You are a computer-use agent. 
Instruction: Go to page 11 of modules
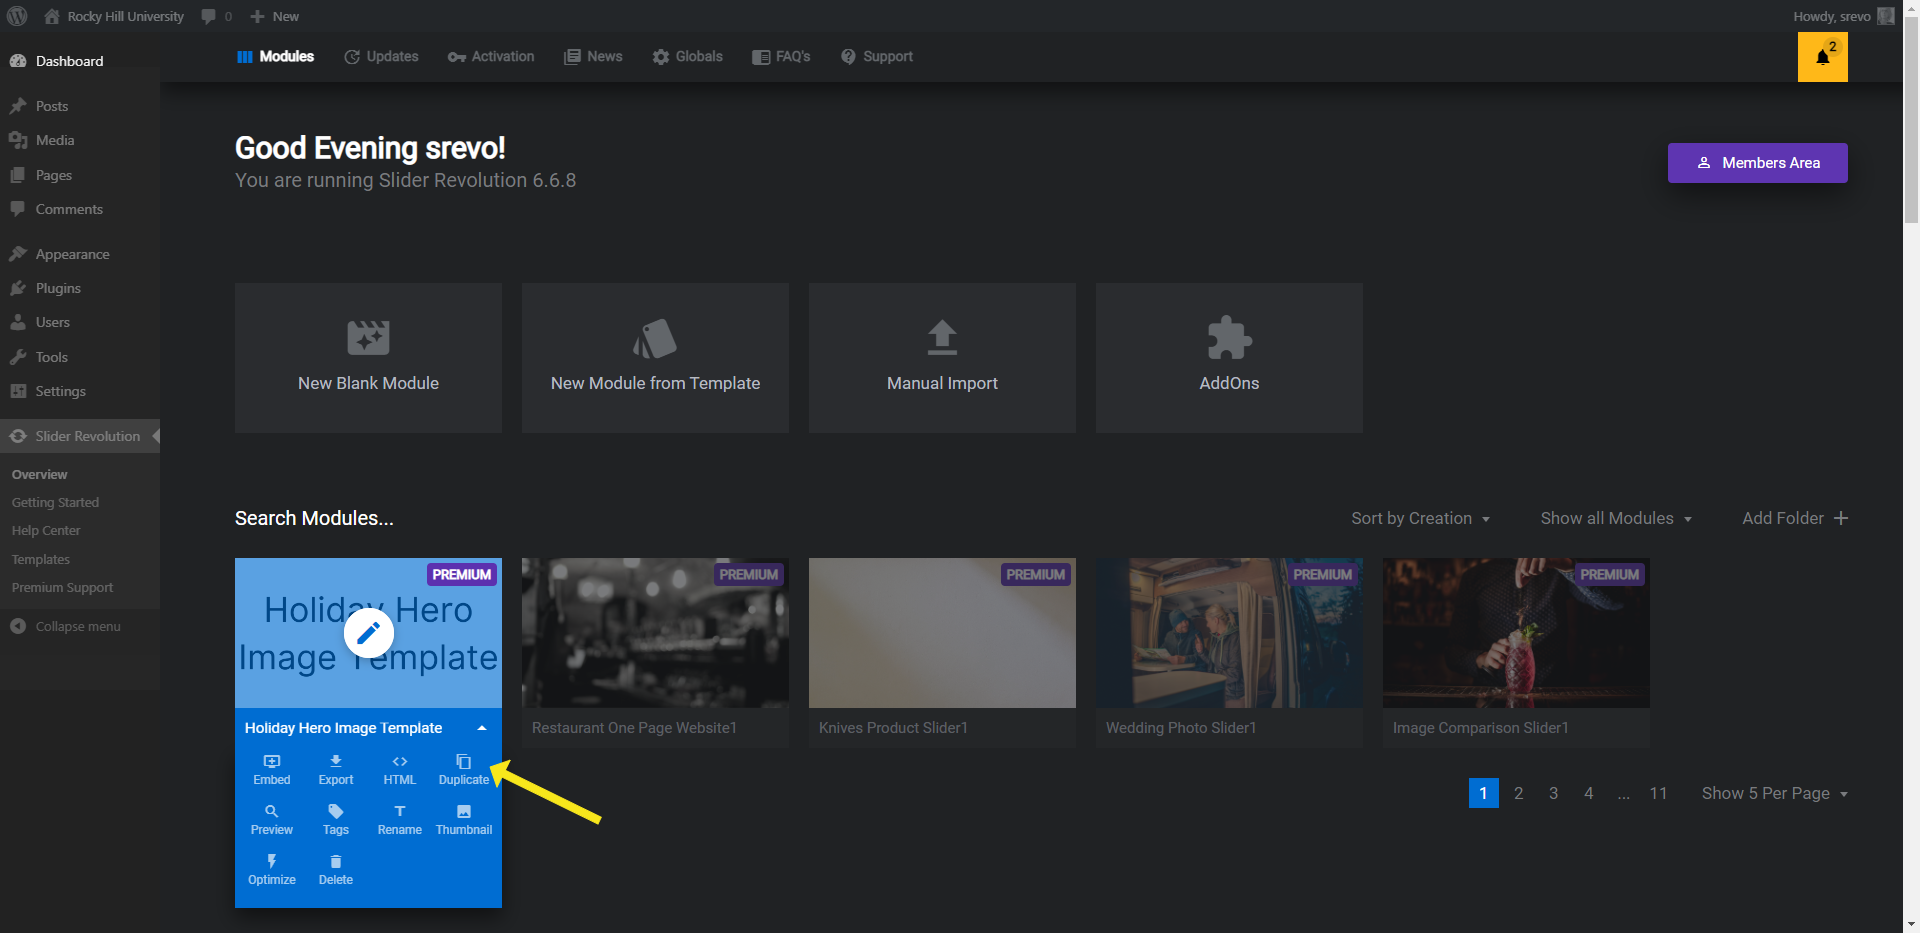point(1658,793)
